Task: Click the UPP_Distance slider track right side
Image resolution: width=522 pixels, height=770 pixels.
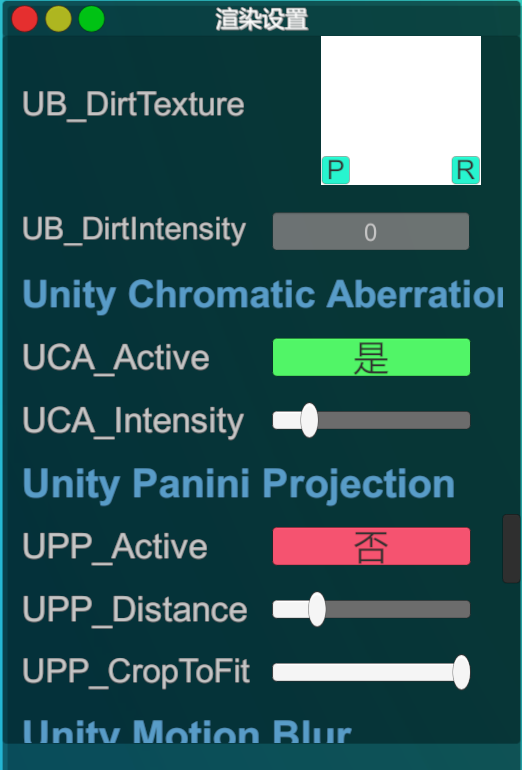Action: coord(398,609)
